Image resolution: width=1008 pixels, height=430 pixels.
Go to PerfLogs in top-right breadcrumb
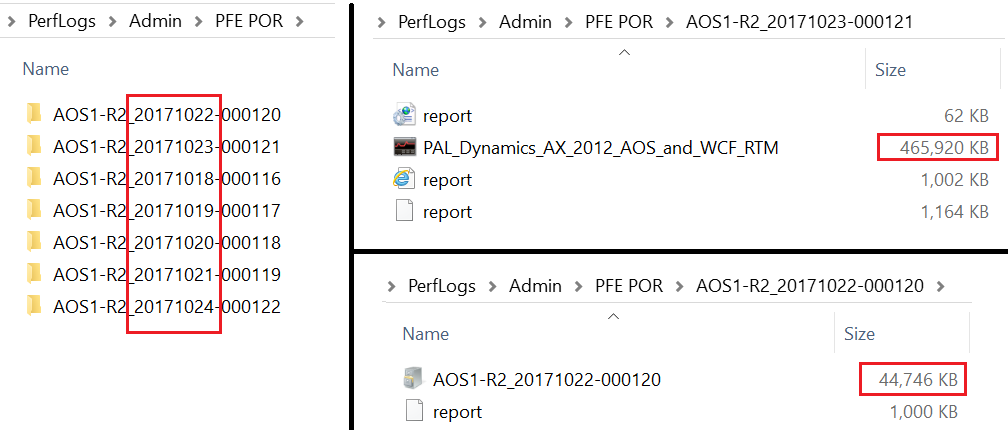click(432, 22)
